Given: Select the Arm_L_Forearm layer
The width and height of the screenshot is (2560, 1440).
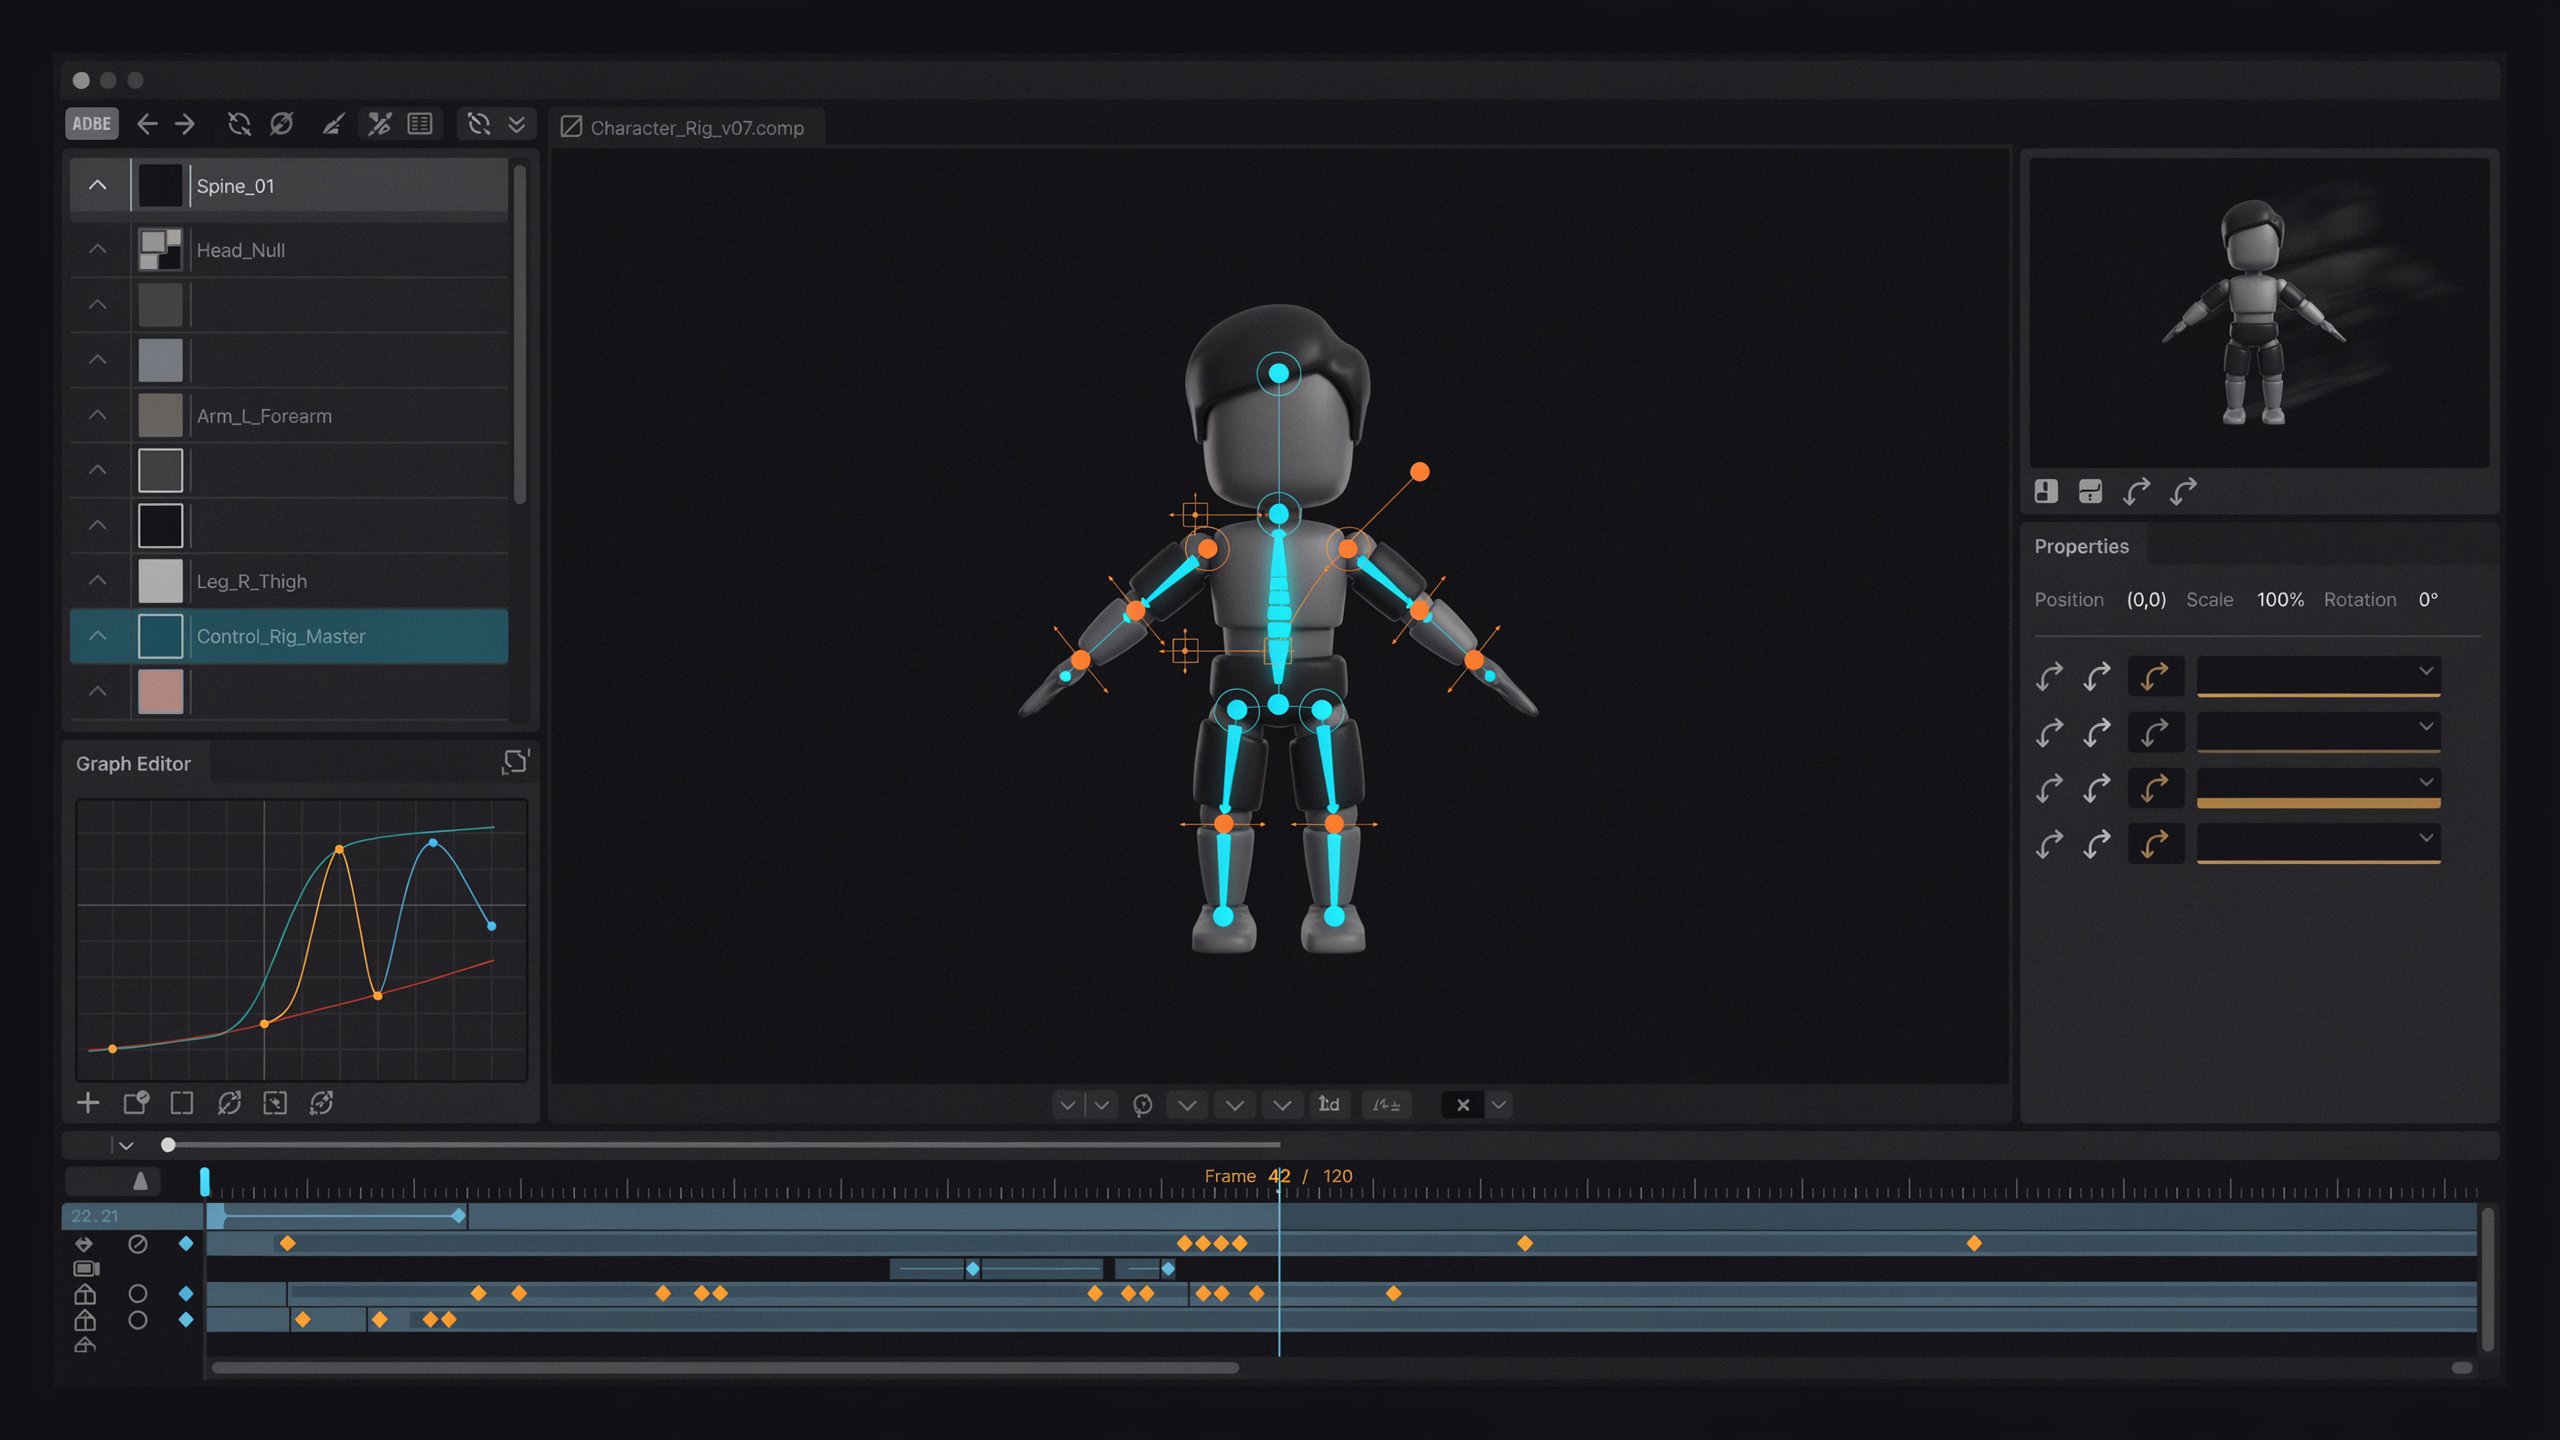Looking at the screenshot, I should point(289,416).
